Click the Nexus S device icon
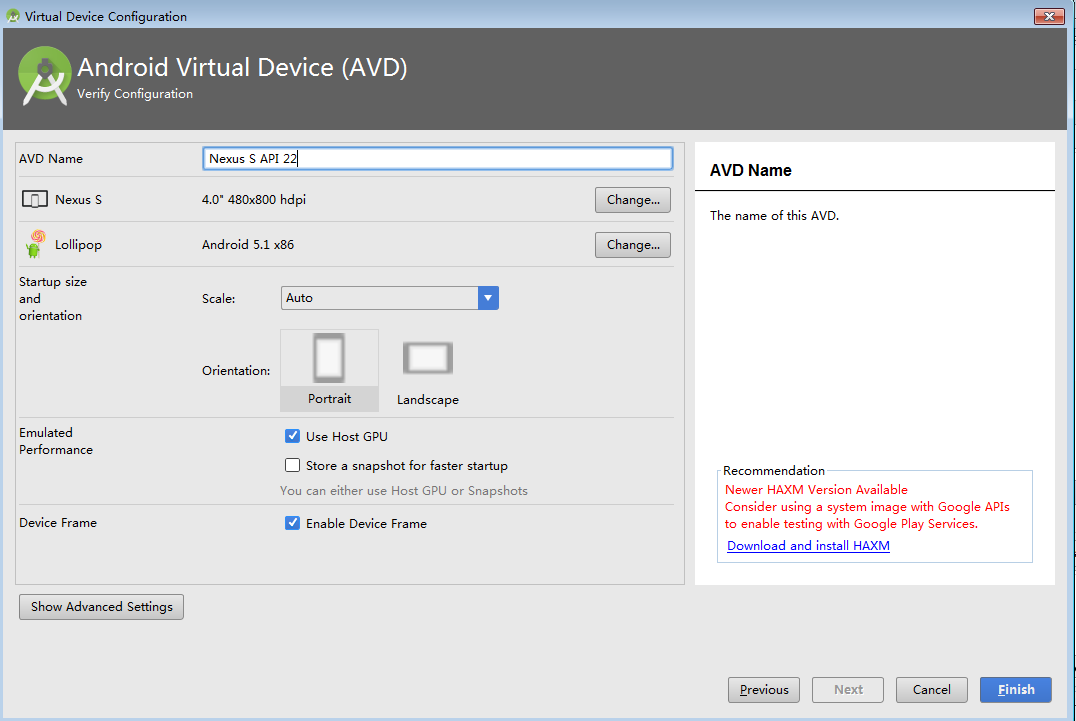 tap(34, 200)
